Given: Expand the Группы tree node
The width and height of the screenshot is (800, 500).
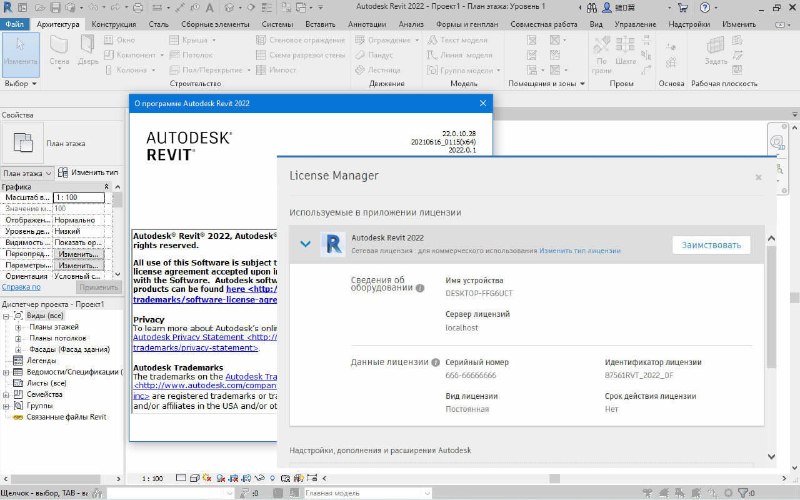Looking at the screenshot, I should (6, 406).
